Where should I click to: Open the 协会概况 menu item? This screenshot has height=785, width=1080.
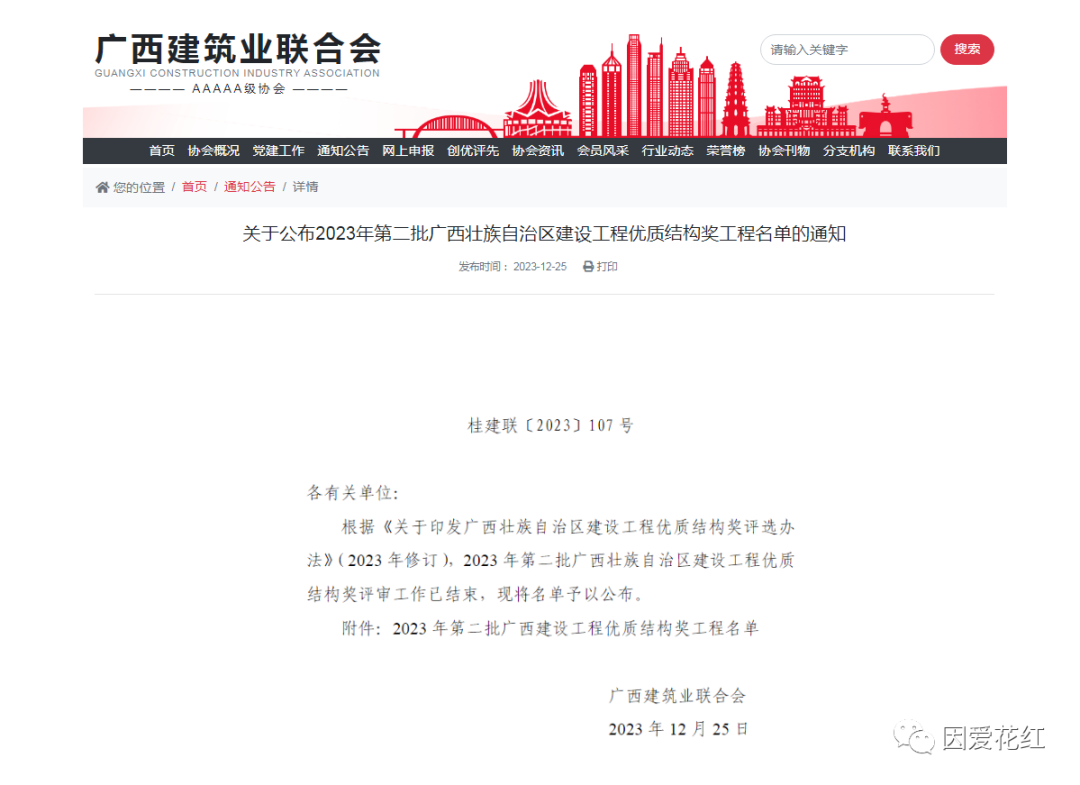click(x=213, y=151)
